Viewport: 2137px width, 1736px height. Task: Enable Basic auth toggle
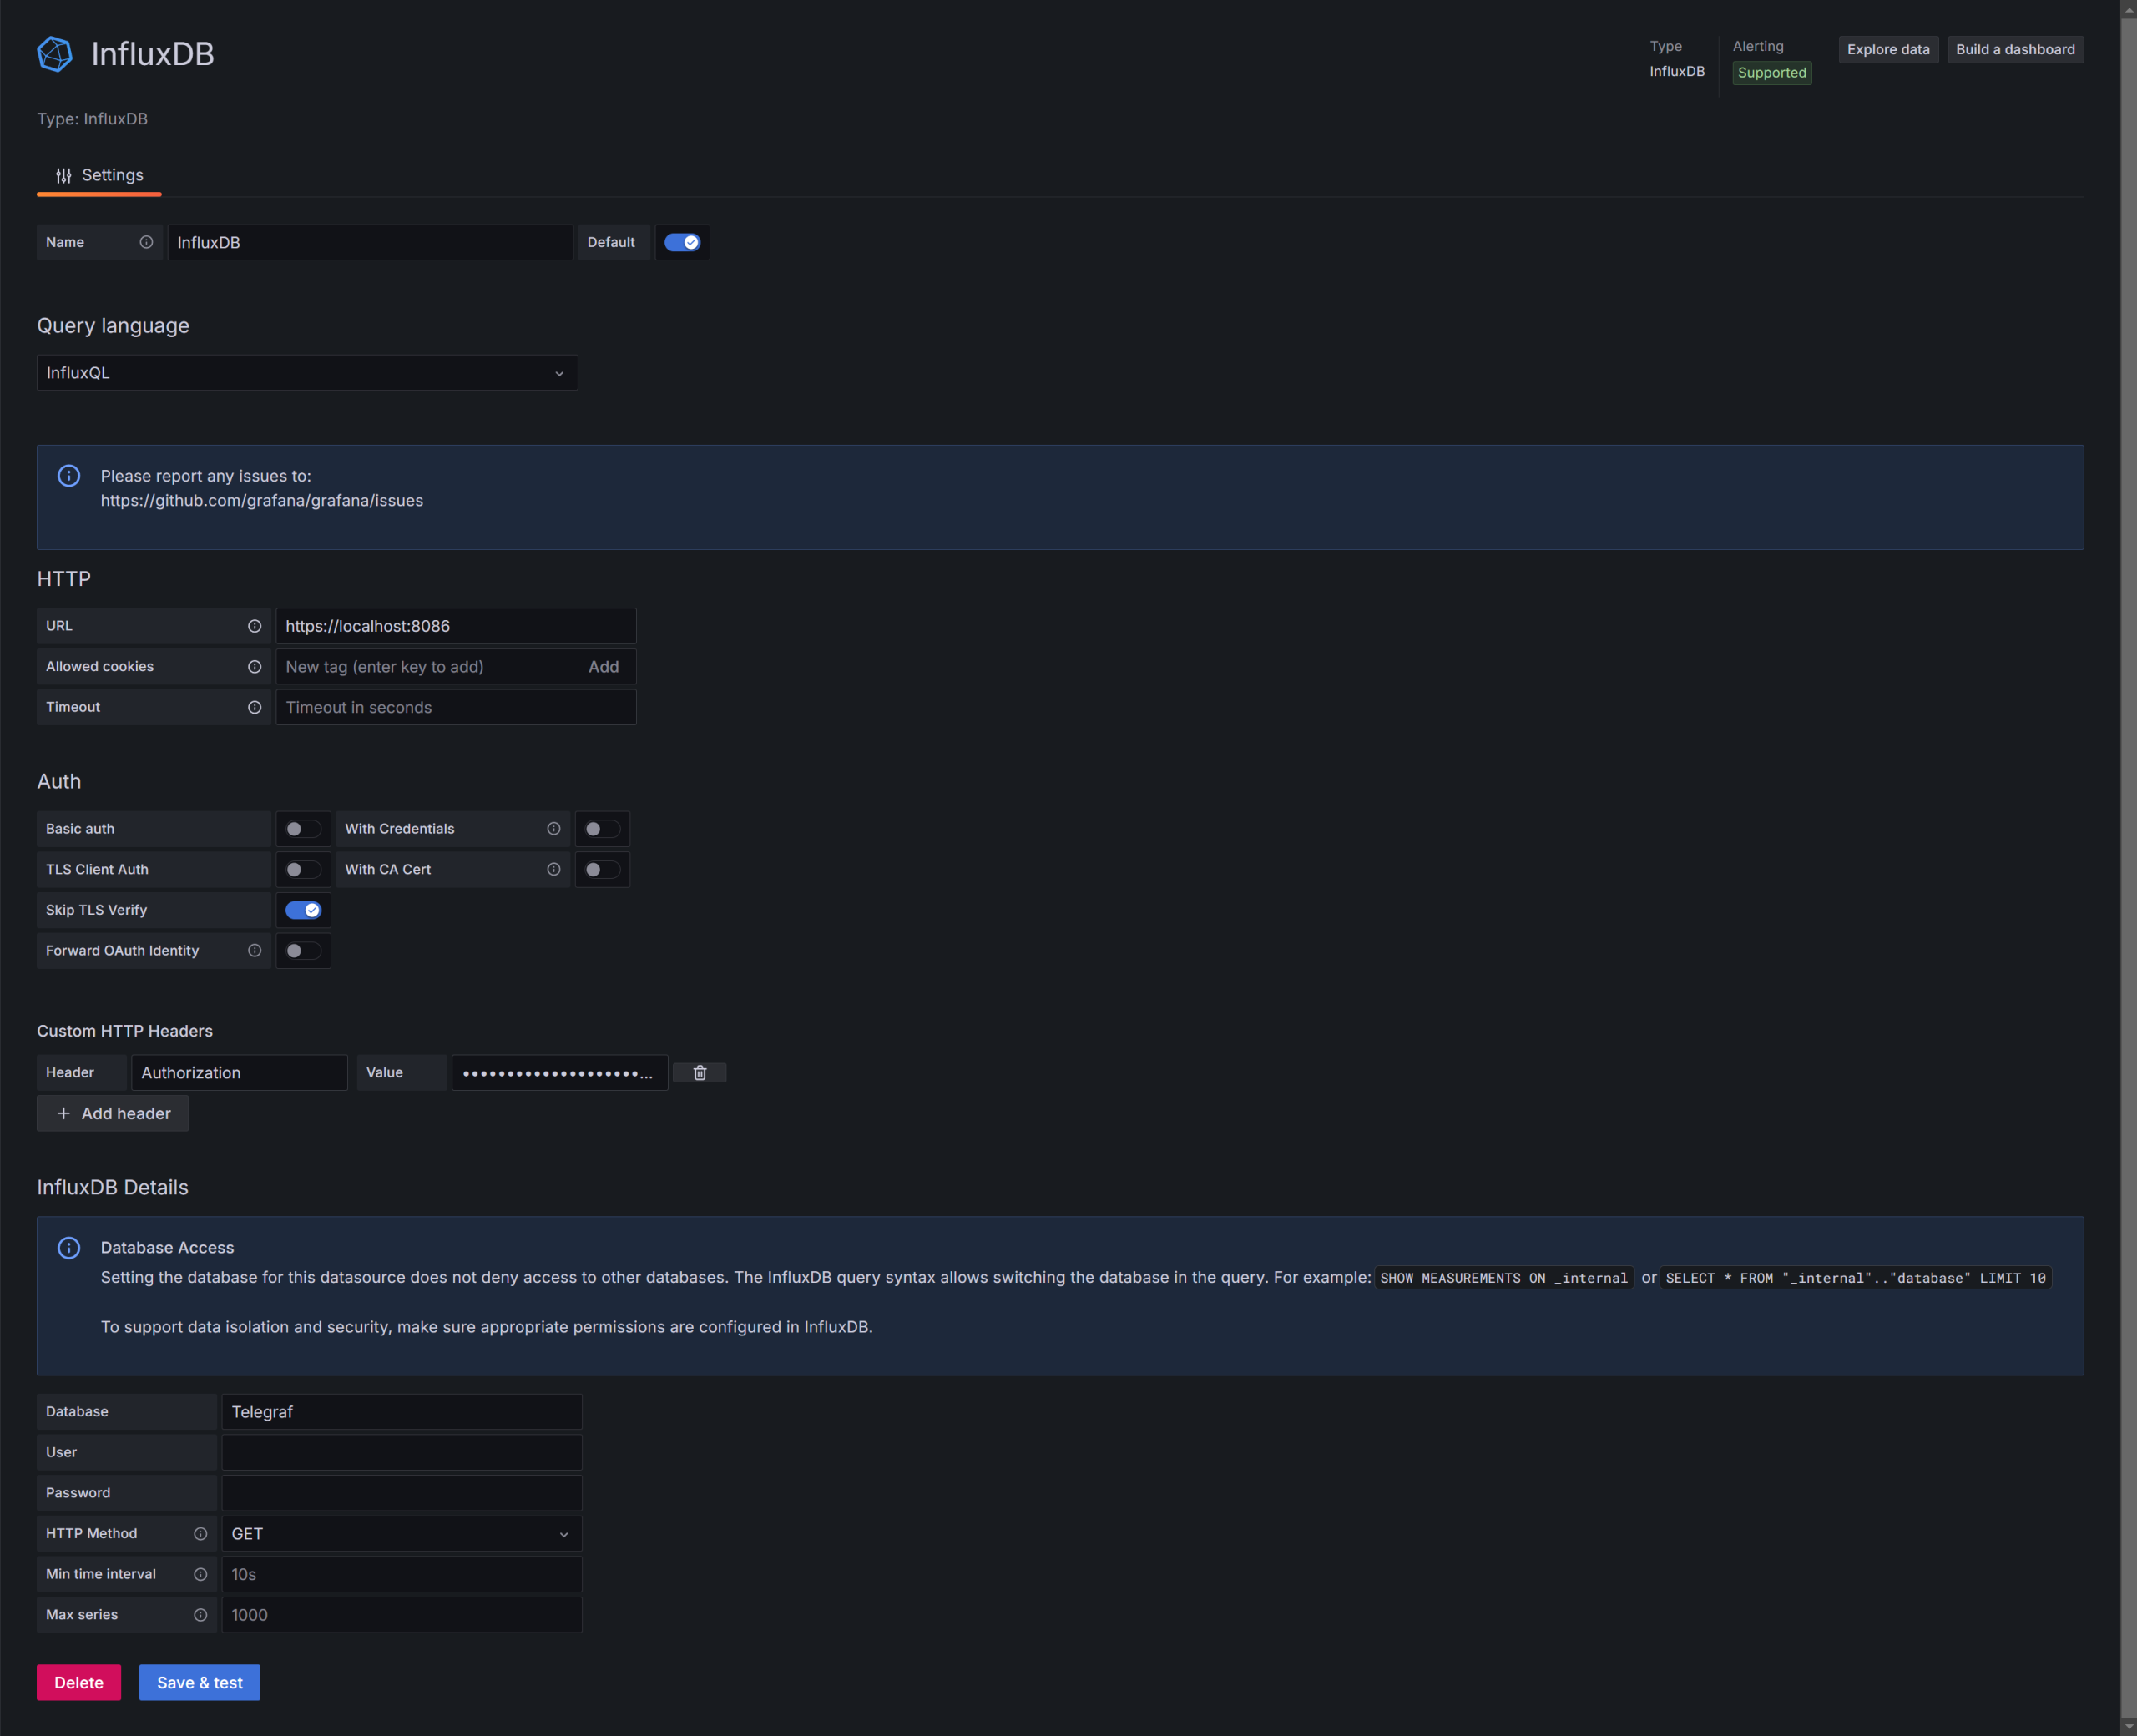tap(303, 829)
